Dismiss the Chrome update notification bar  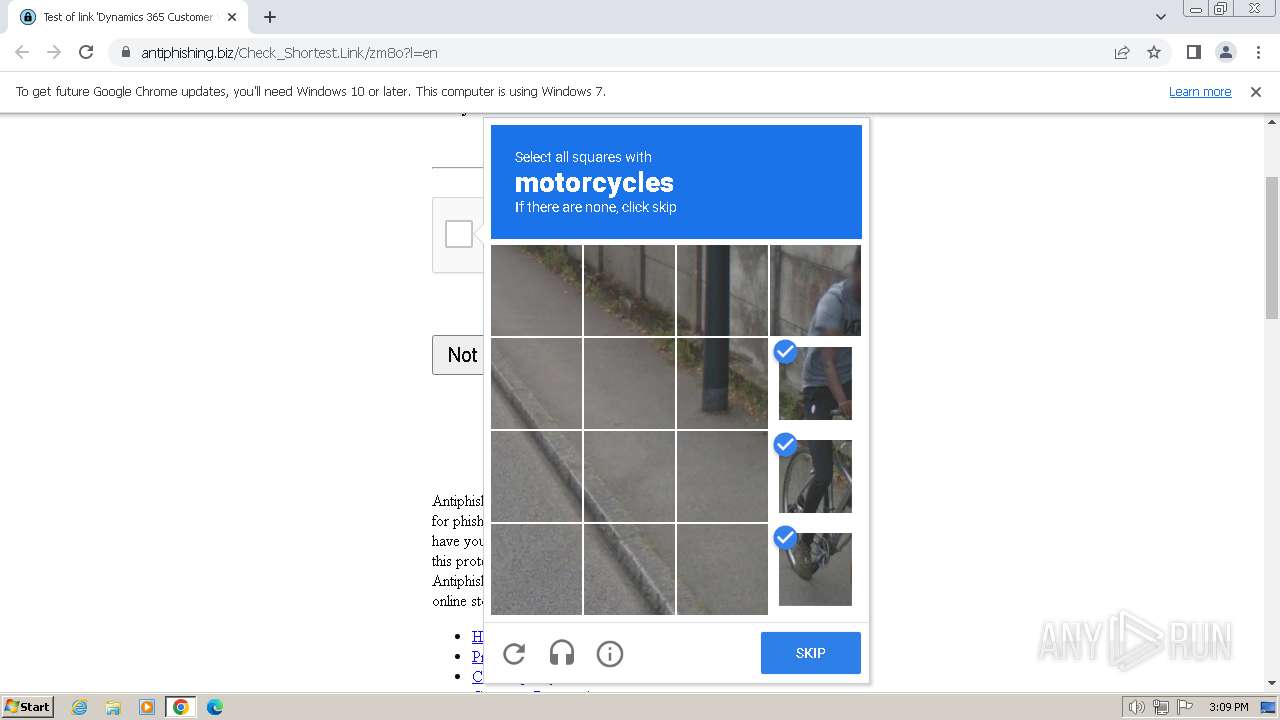point(1256,92)
